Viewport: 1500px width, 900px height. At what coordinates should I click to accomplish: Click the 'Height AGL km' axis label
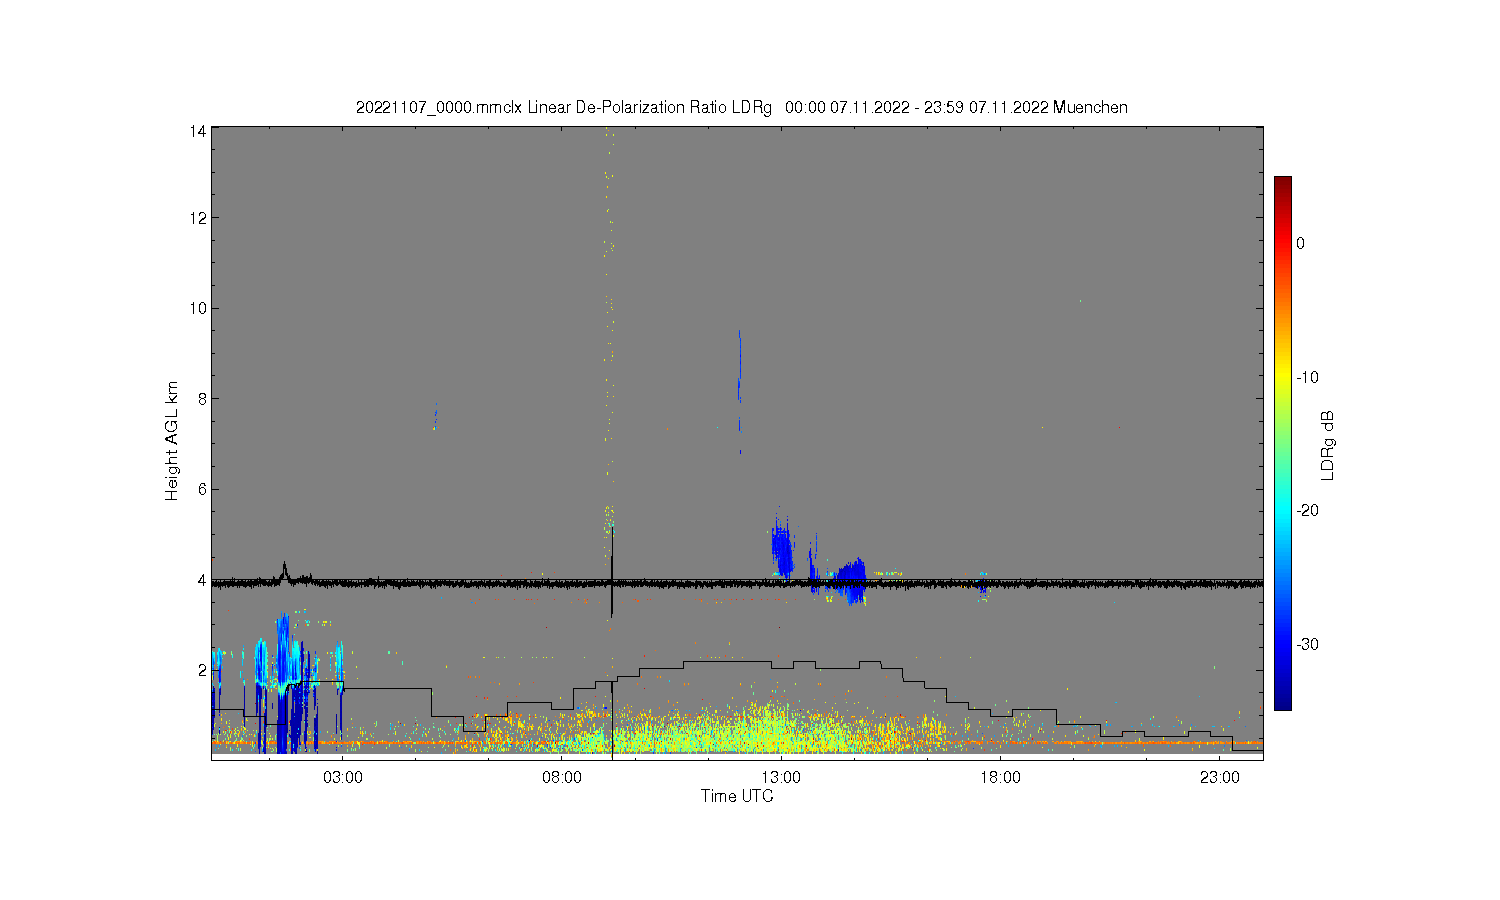(x=172, y=441)
